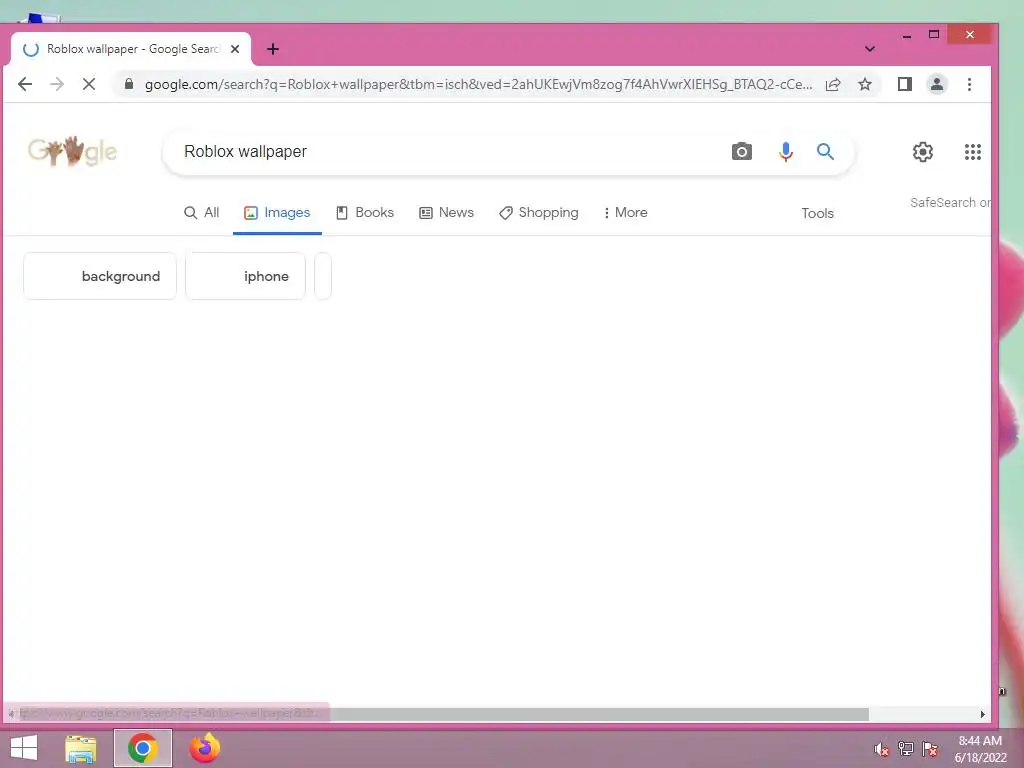The width and height of the screenshot is (1024, 768).
Task: Switch to the Books tab
Action: pos(365,212)
